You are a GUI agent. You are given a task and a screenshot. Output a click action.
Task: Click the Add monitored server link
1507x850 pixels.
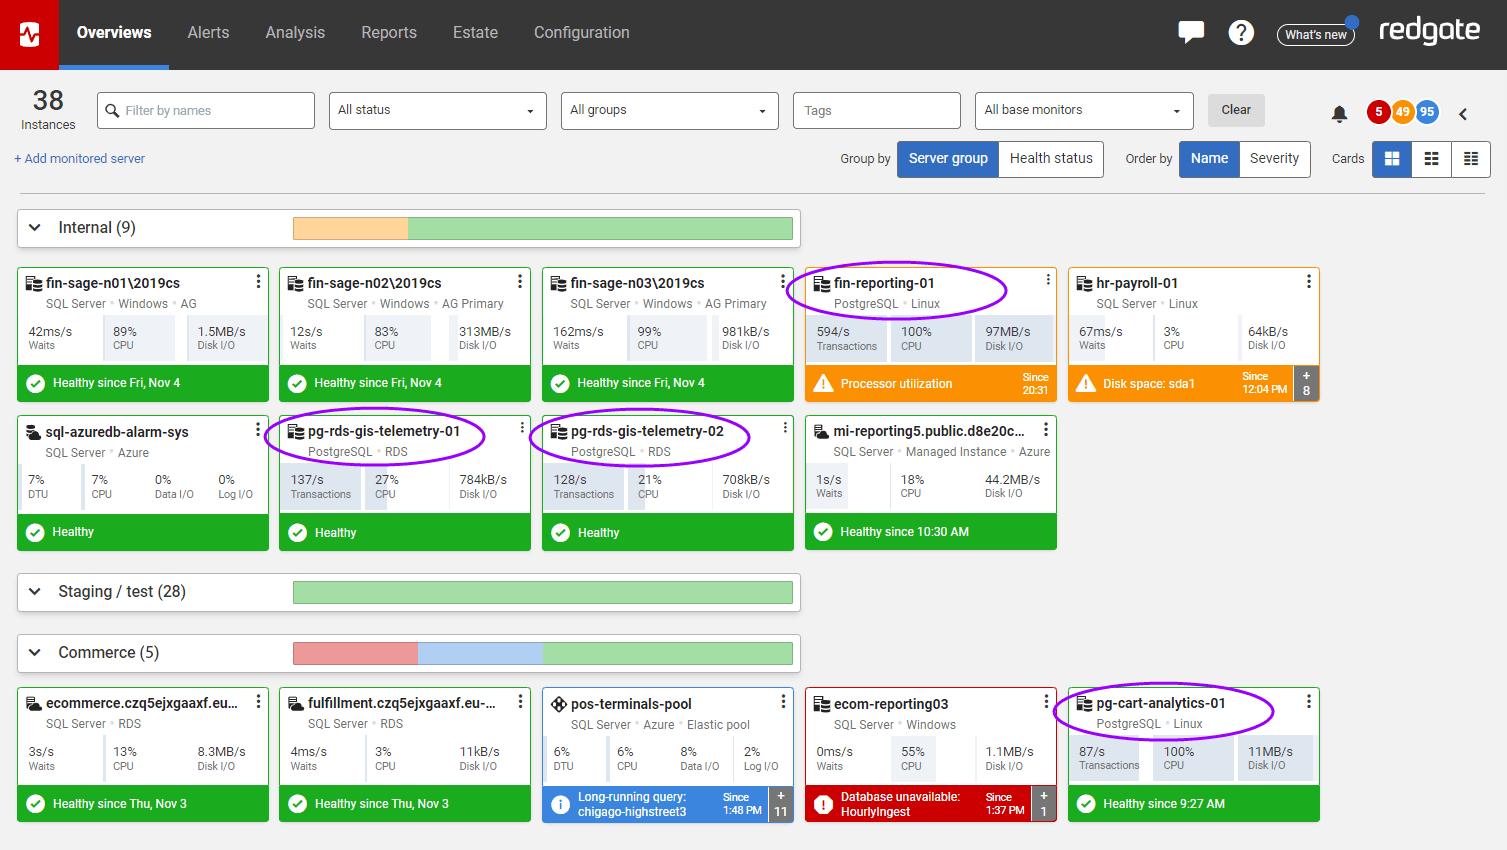pos(79,158)
